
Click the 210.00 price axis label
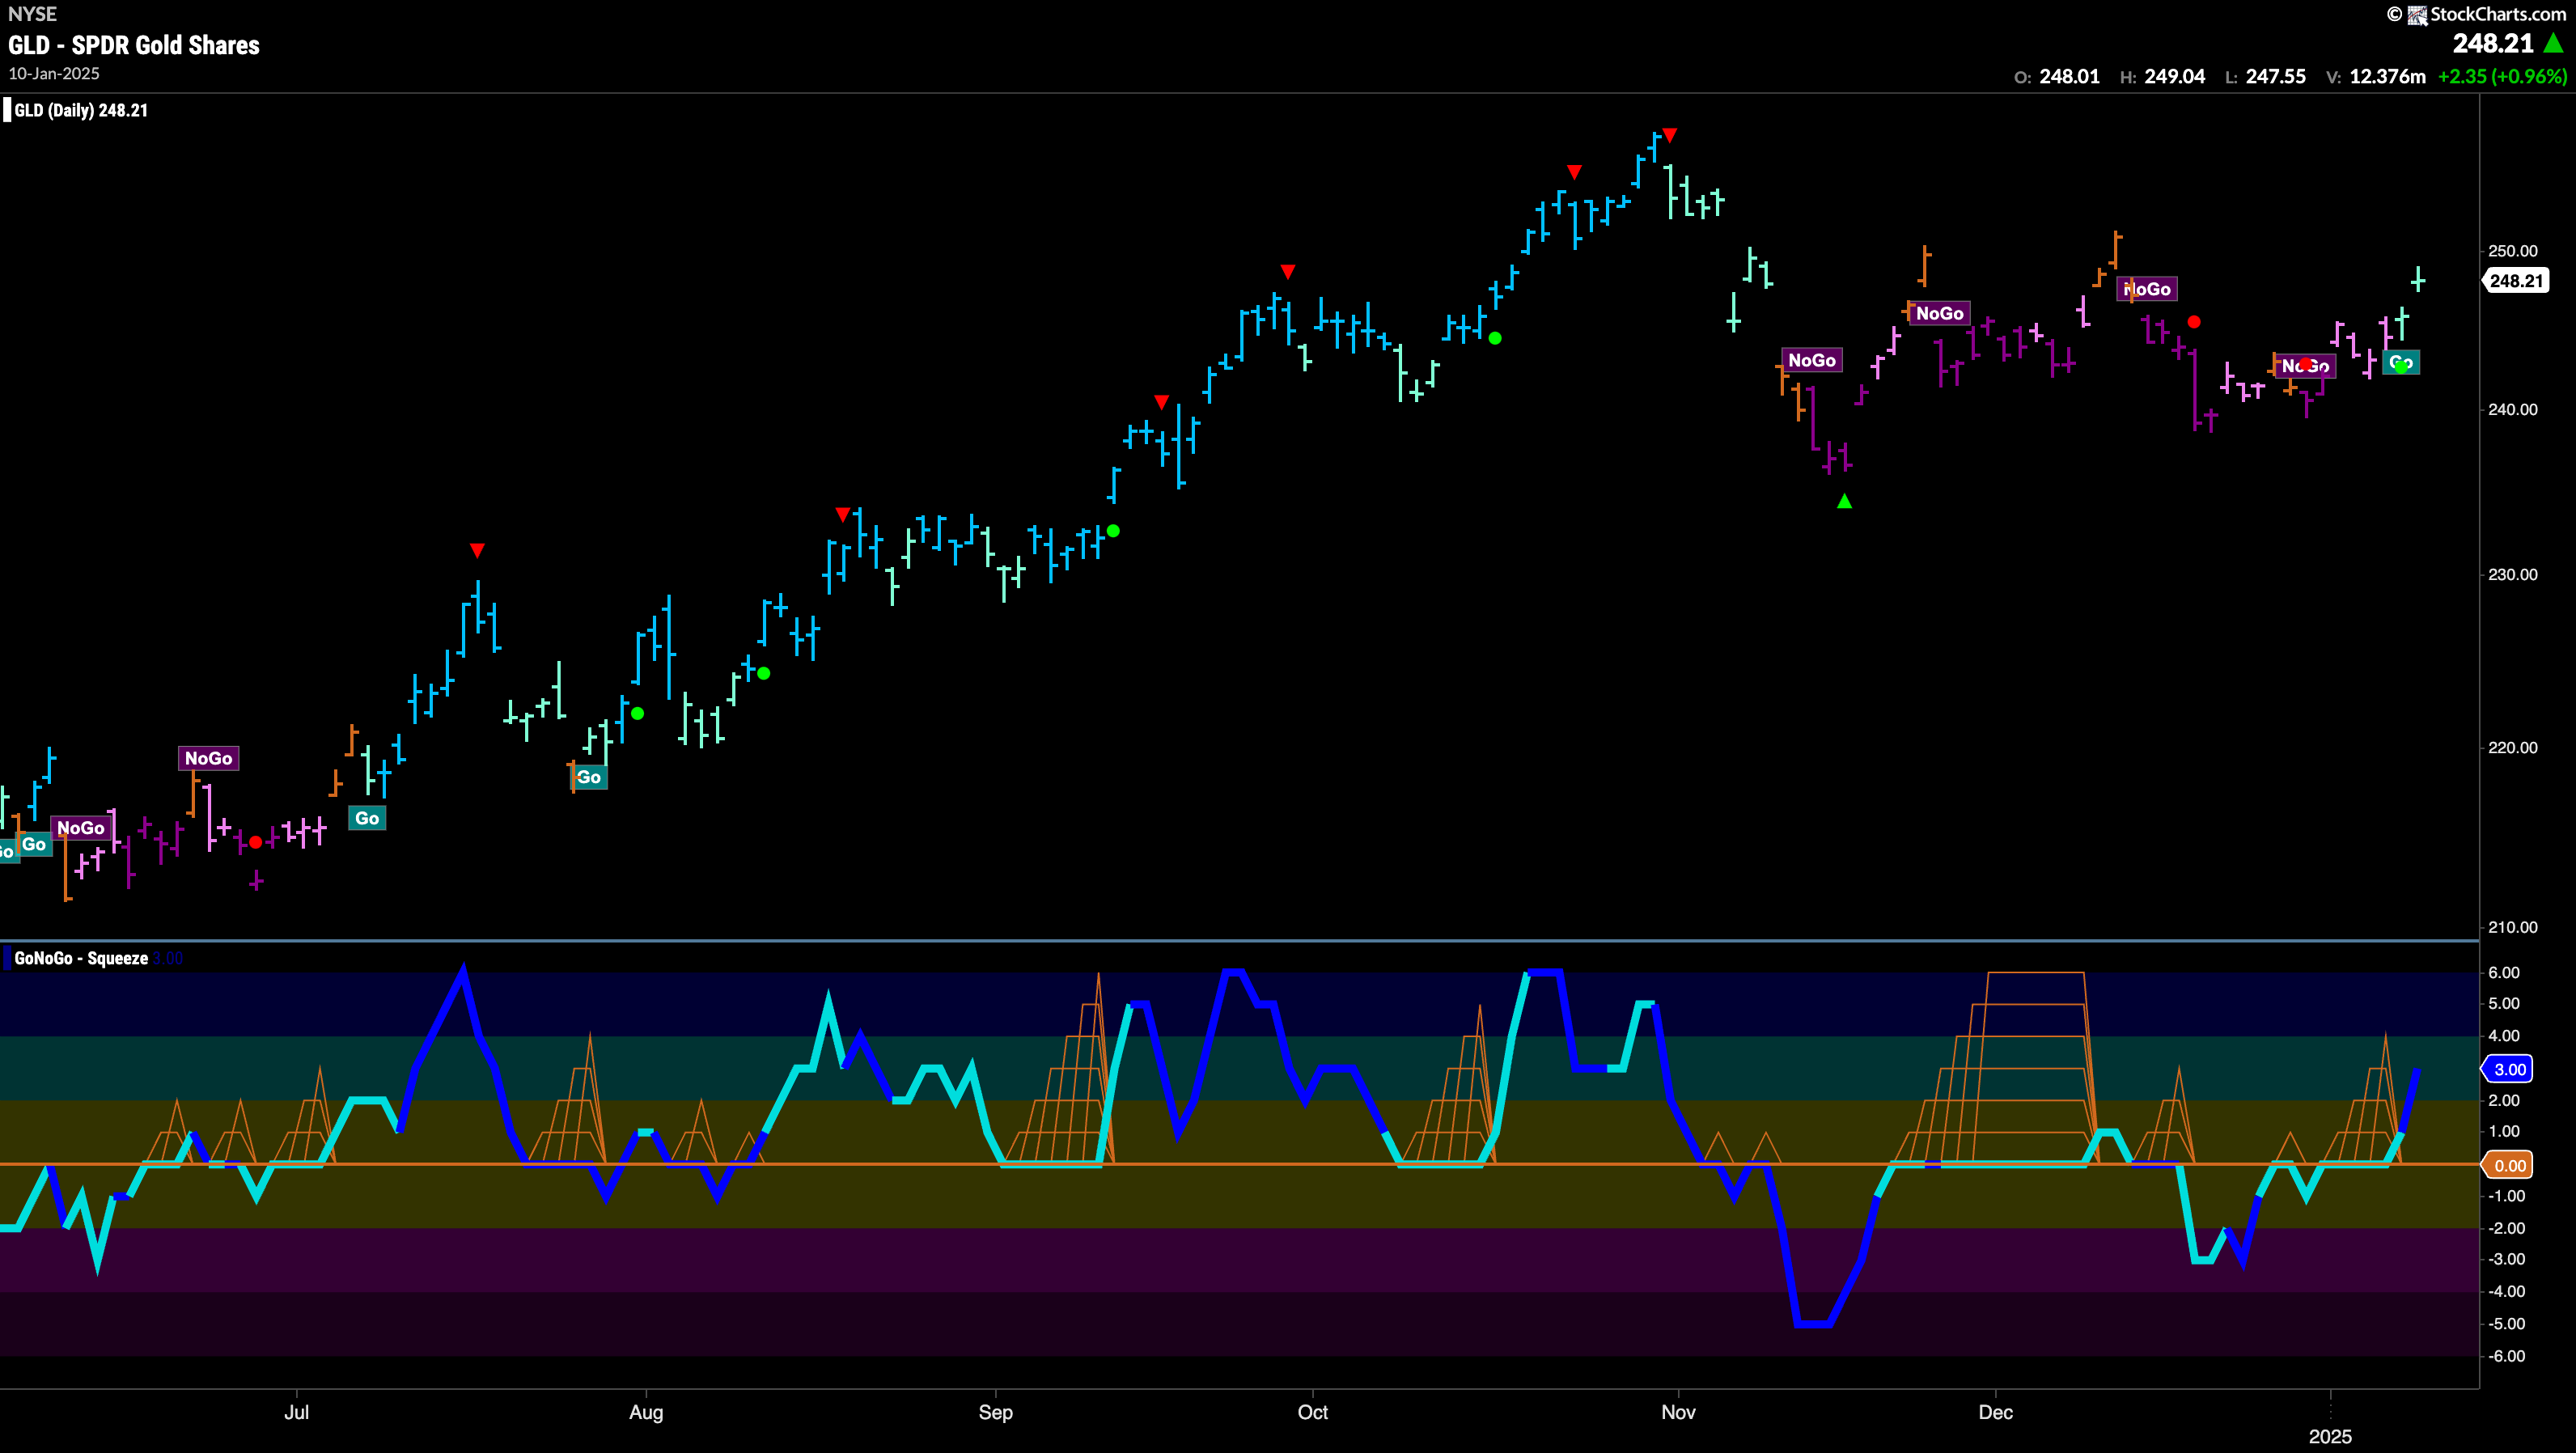click(x=2513, y=927)
